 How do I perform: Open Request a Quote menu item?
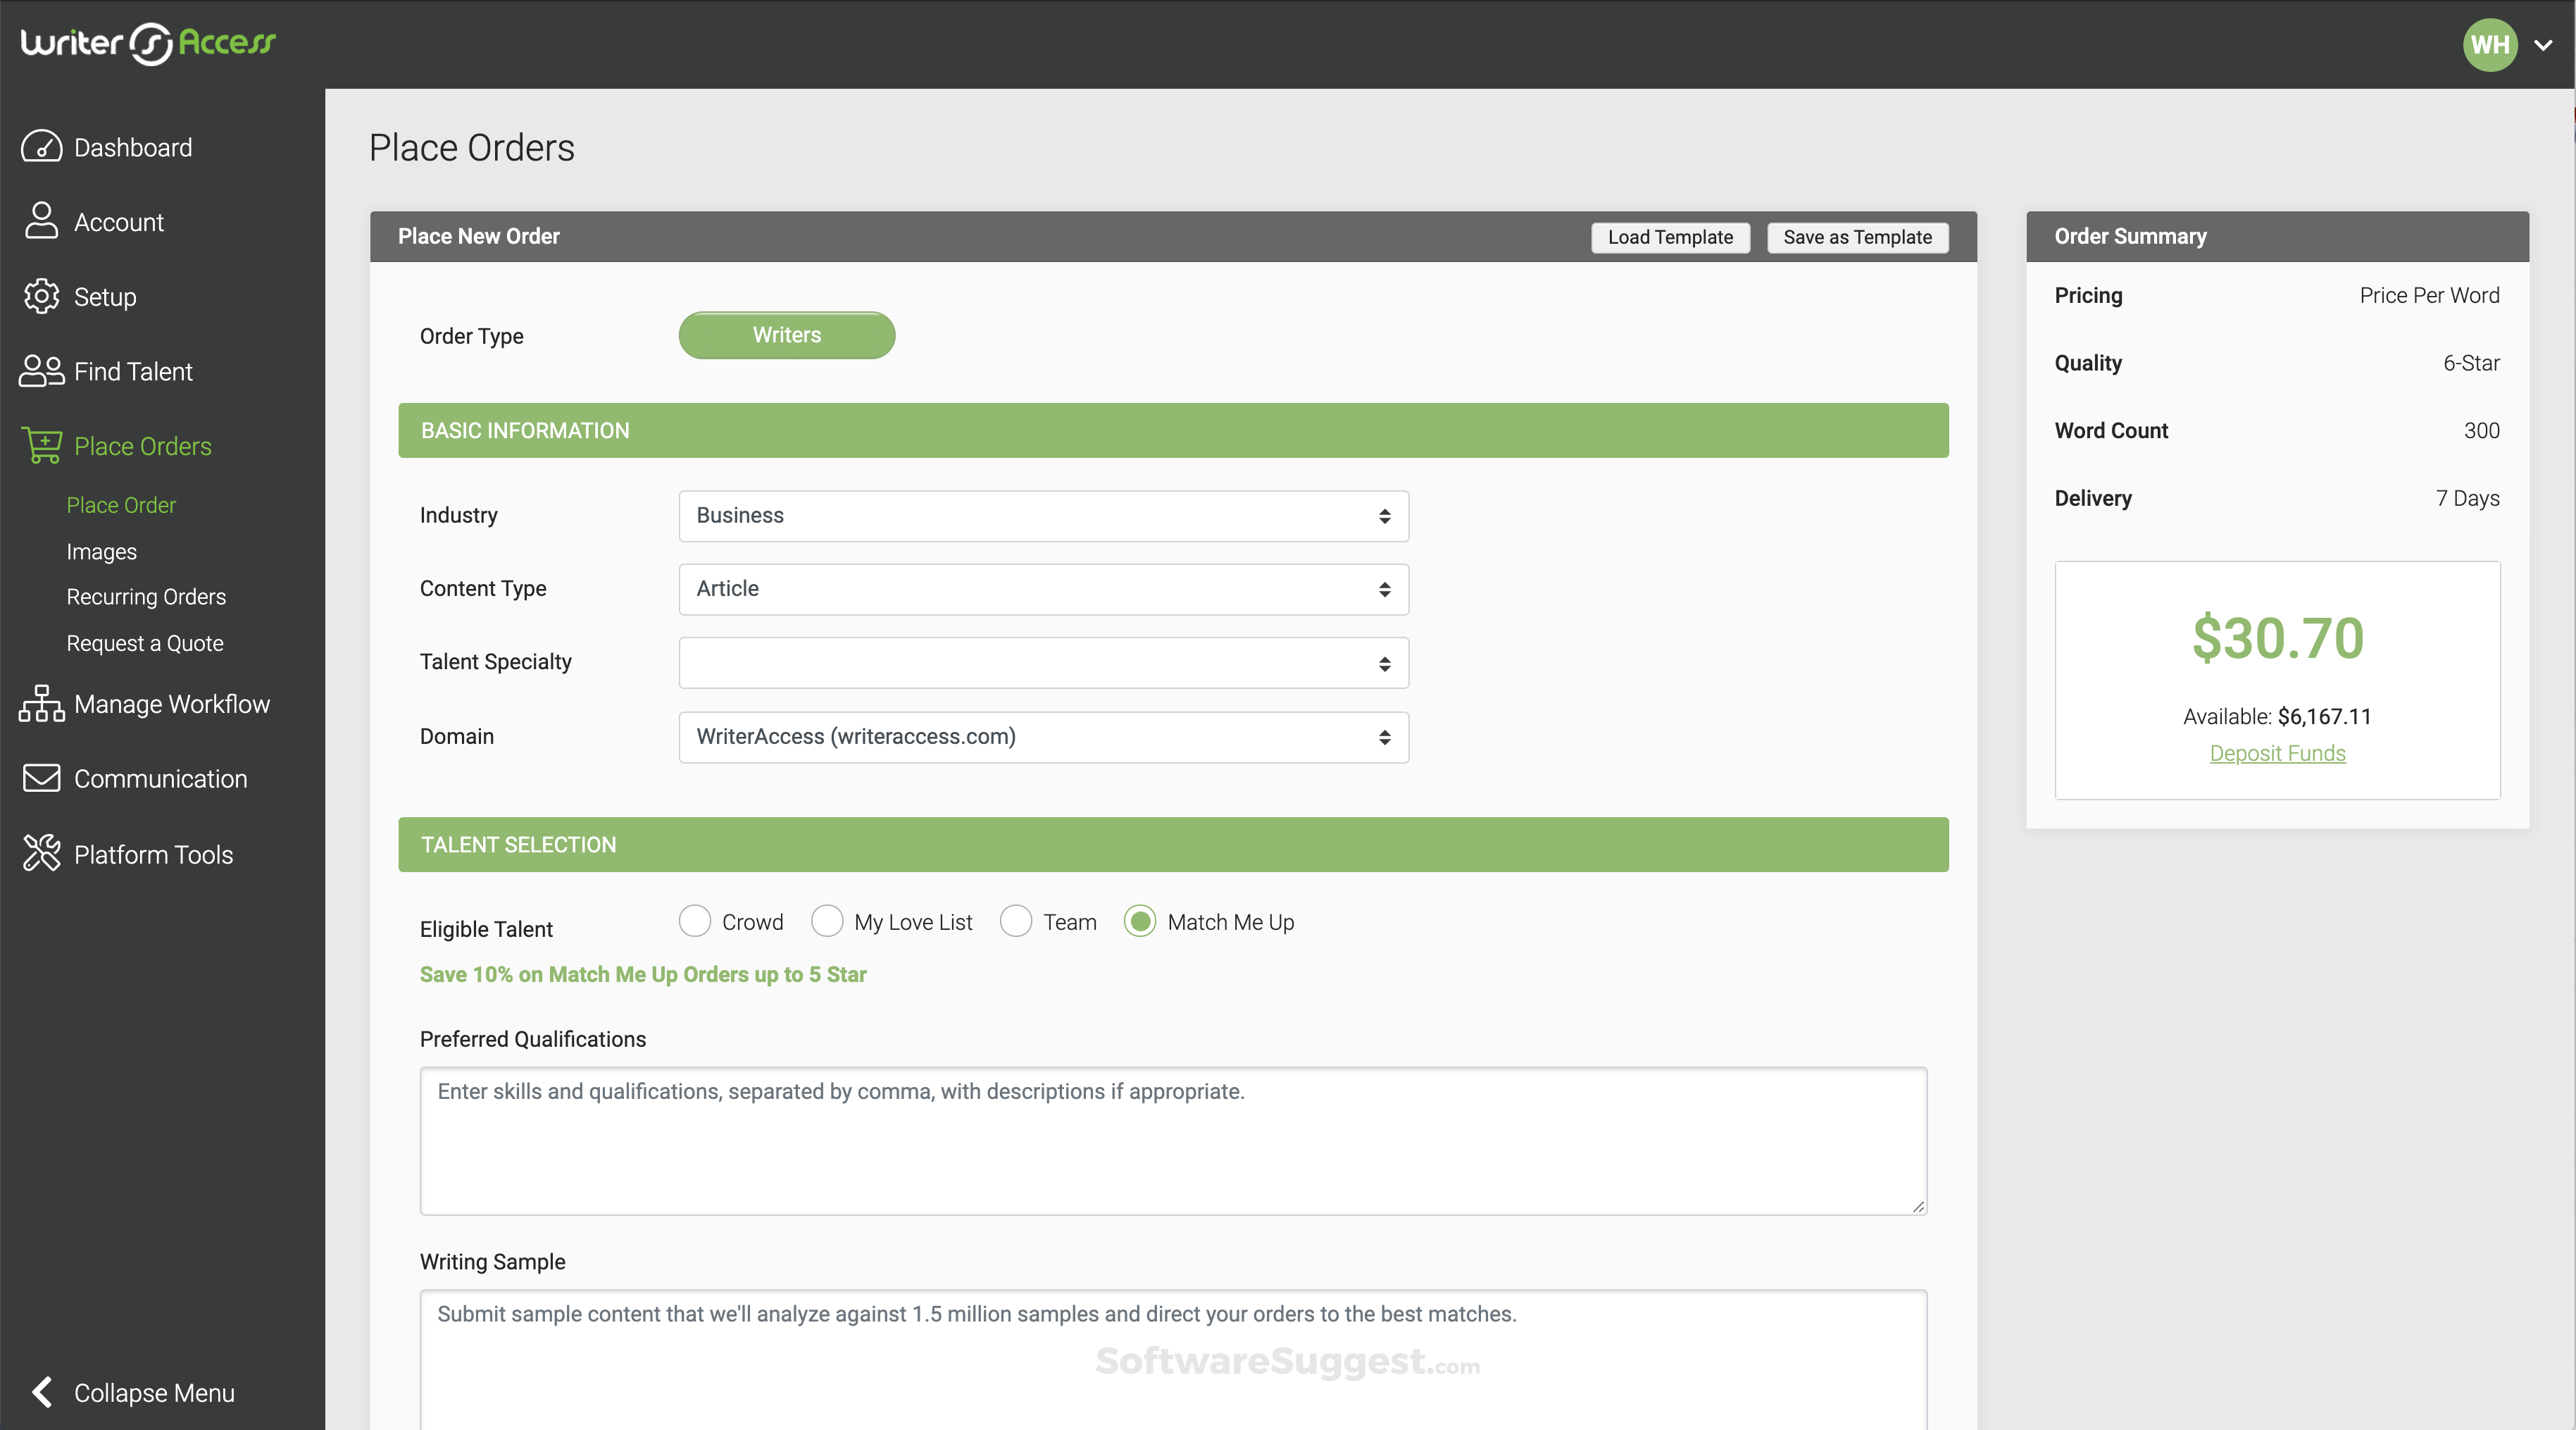coord(145,643)
